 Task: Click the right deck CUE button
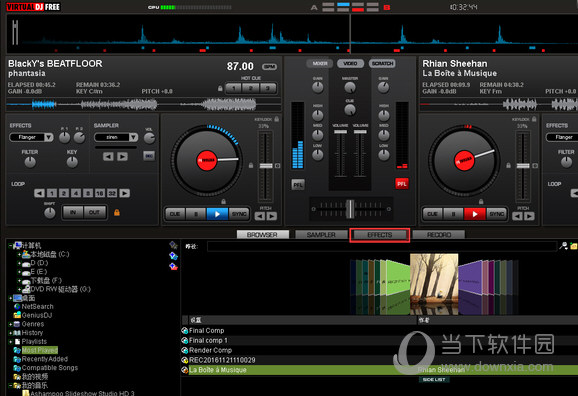(432, 214)
